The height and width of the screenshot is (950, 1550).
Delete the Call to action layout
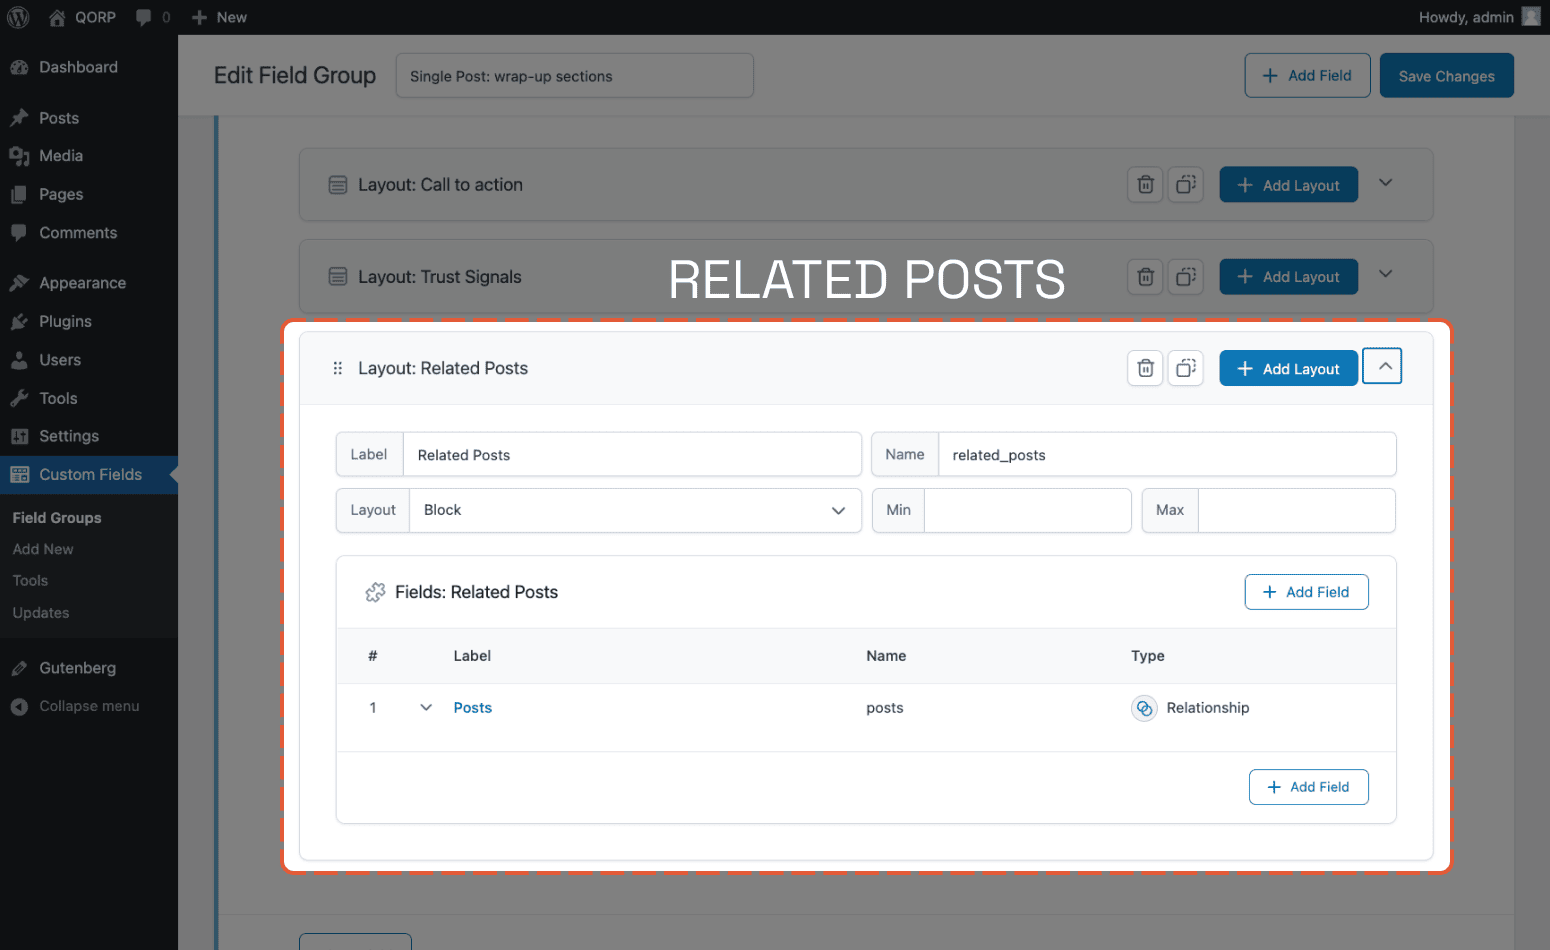(x=1144, y=184)
